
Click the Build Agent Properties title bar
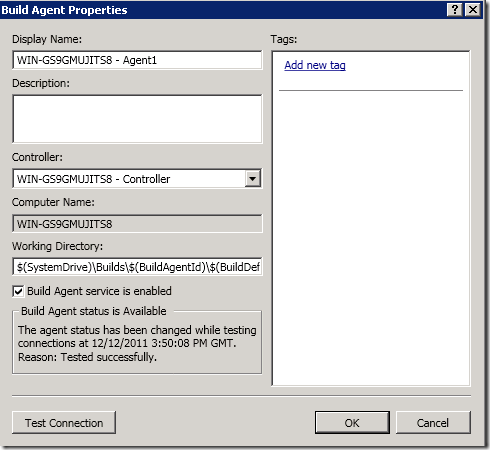pos(223,10)
